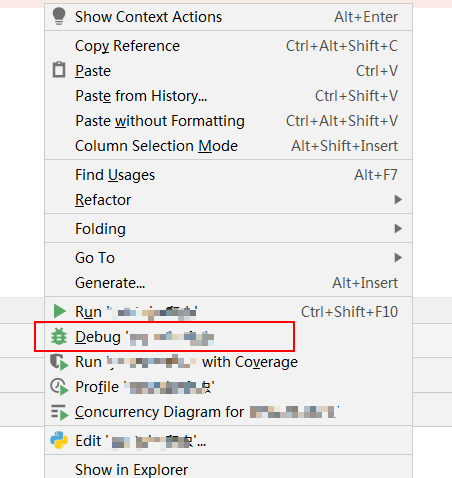The image size is (452, 478).
Task: Click the green Run play icon
Action: coord(60,311)
